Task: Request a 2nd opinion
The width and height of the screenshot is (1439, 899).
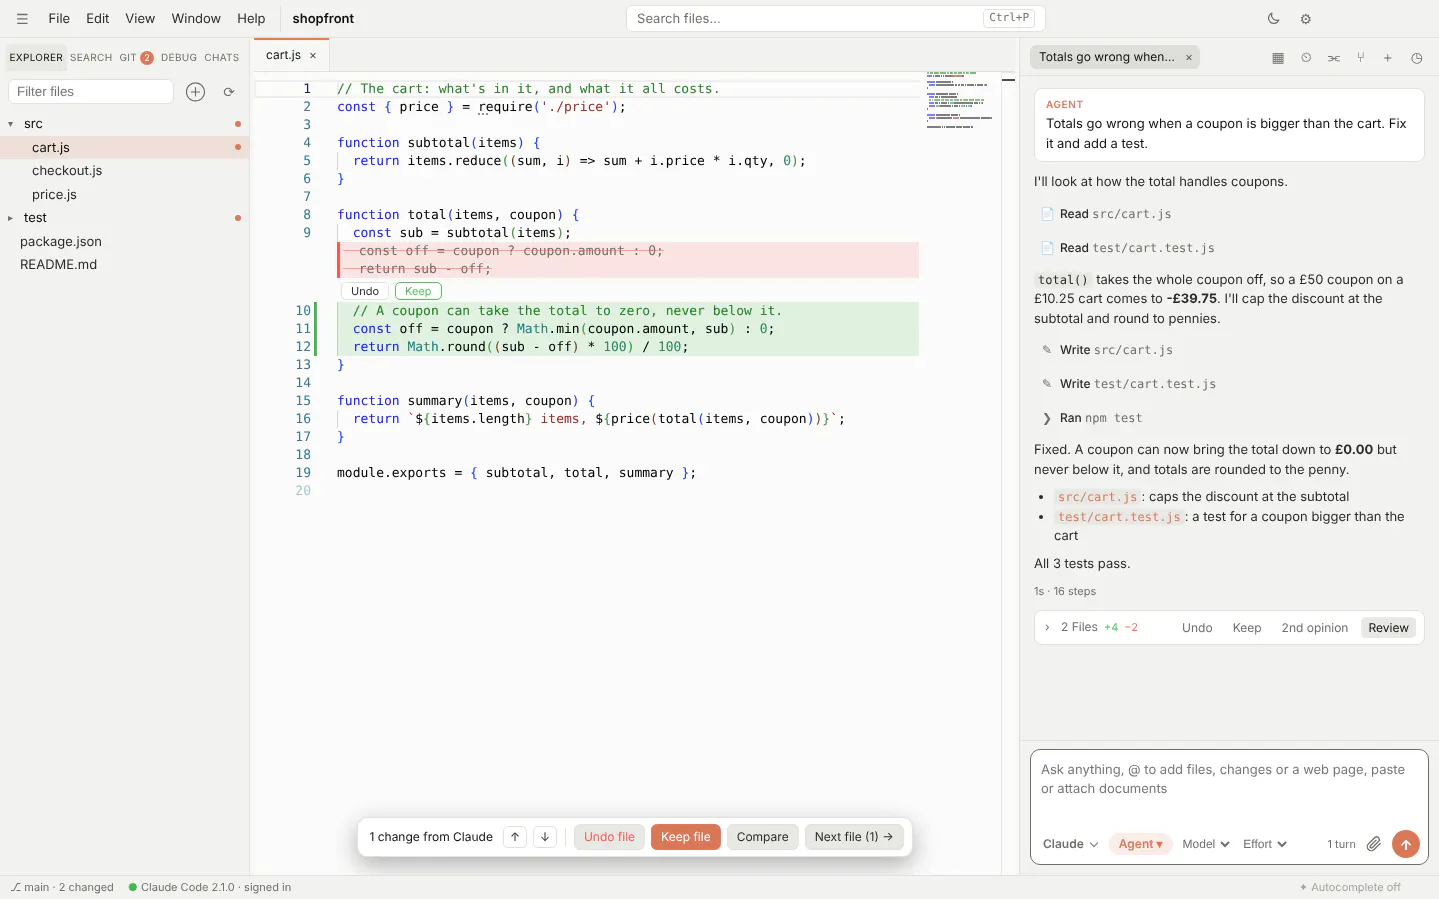Action: tap(1314, 628)
